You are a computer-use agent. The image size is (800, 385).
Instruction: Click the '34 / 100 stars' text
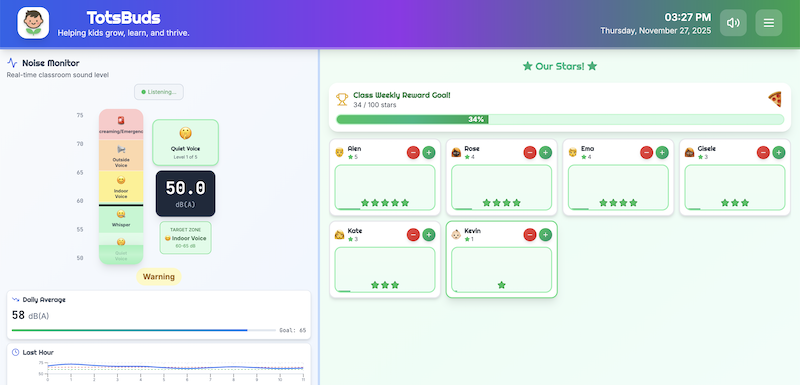pyautogui.click(x=374, y=105)
